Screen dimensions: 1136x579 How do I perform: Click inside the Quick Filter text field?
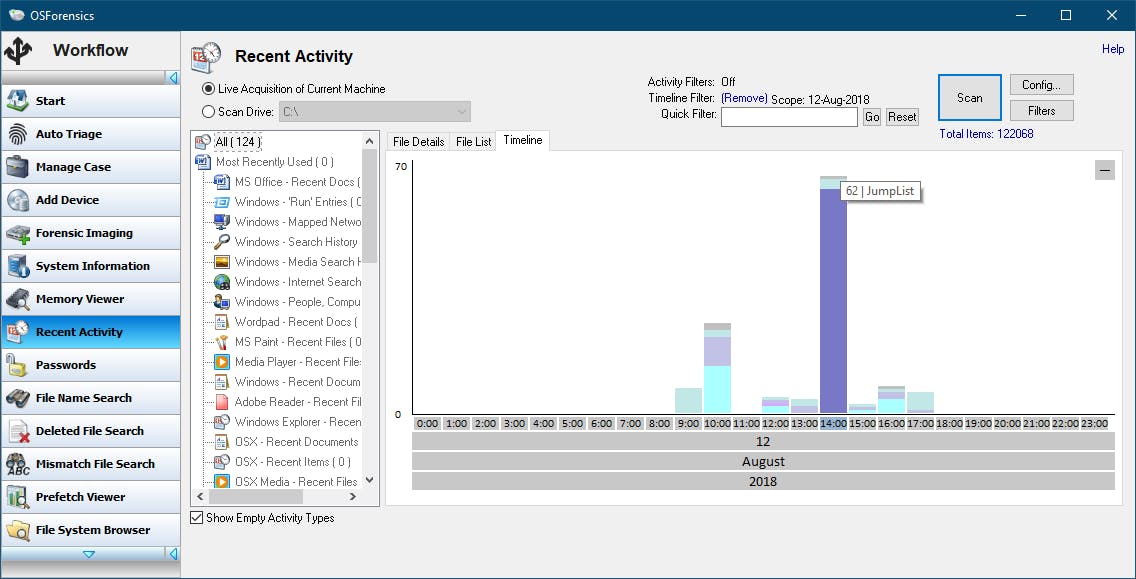coord(789,117)
